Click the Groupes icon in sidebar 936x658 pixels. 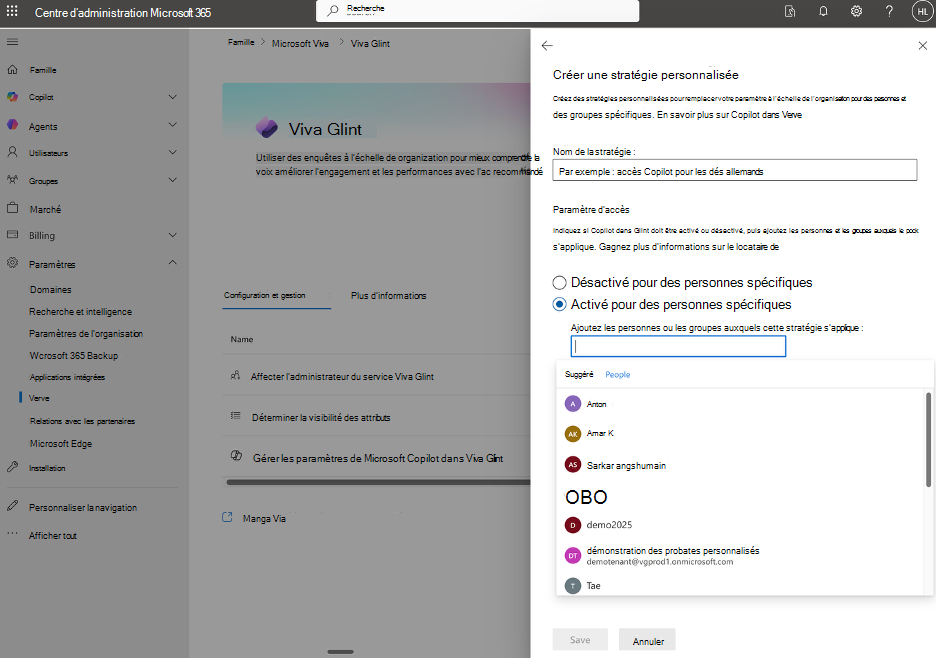click(13, 180)
